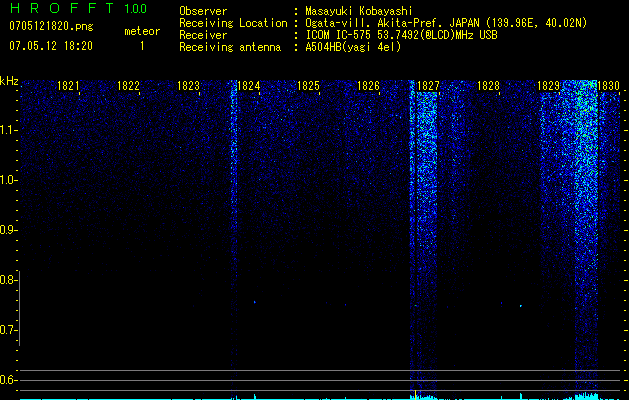Click the 0.6 kHz axis label
The width and height of the screenshot is (629, 400).
click(8, 380)
